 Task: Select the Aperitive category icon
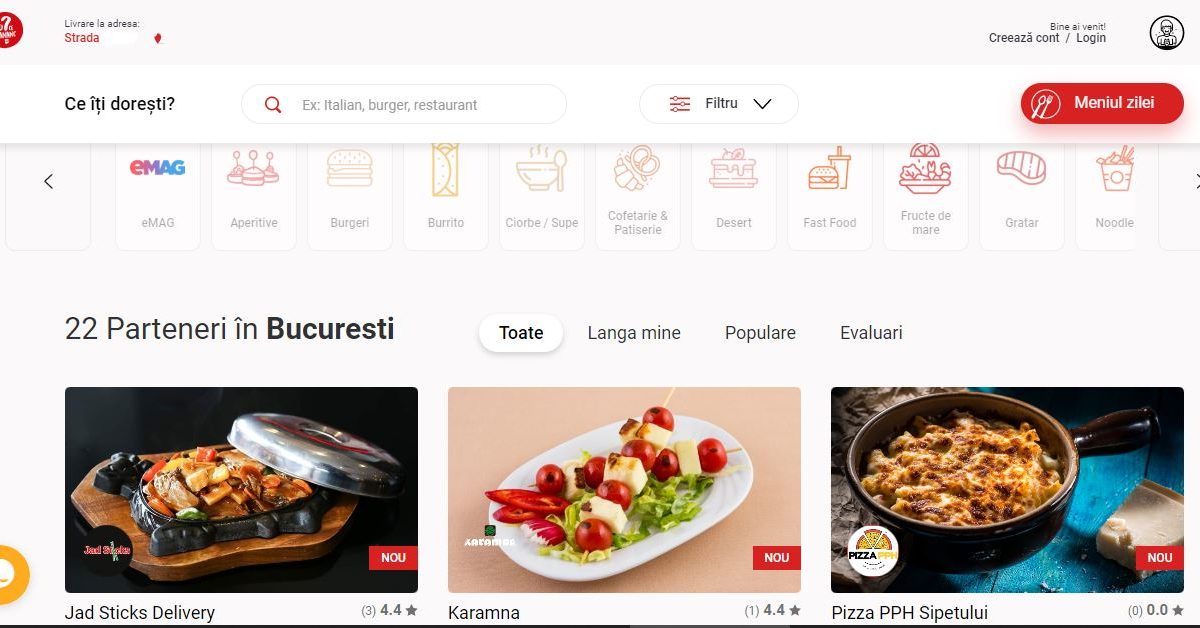click(253, 168)
